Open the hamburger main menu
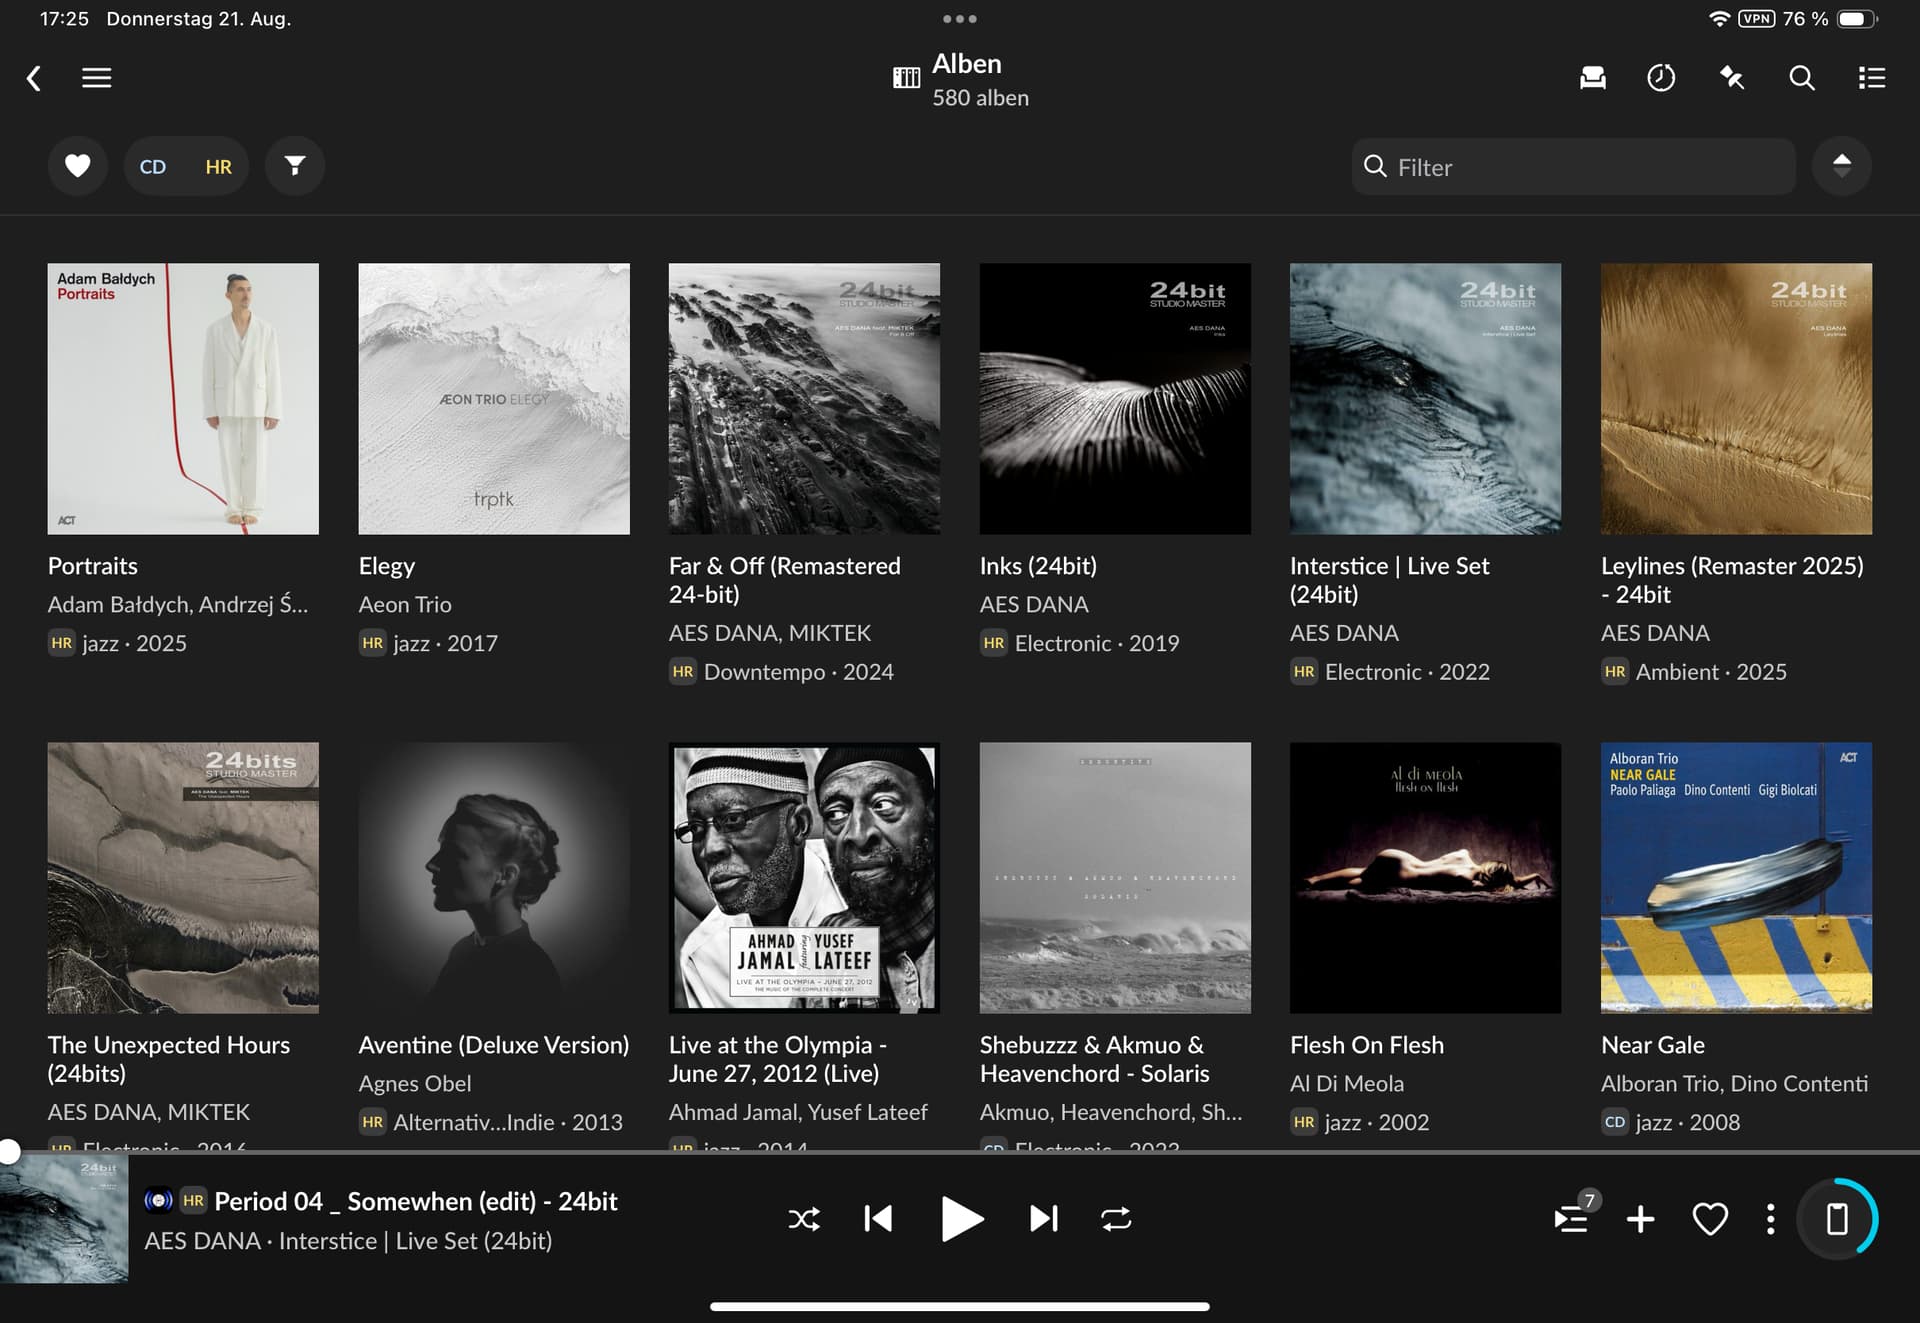Image resolution: width=1920 pixels, height=1323 pixels. click(x=97, y=78)
